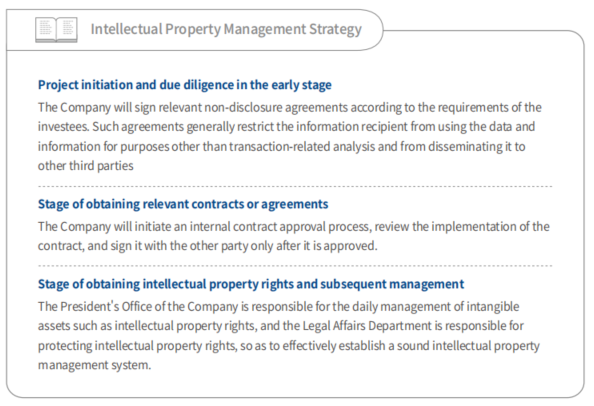The height and width of the screenshot is (406, 594).
Task: Click the word 'investees' in first paragraph
Action: [x=63, y=126]
